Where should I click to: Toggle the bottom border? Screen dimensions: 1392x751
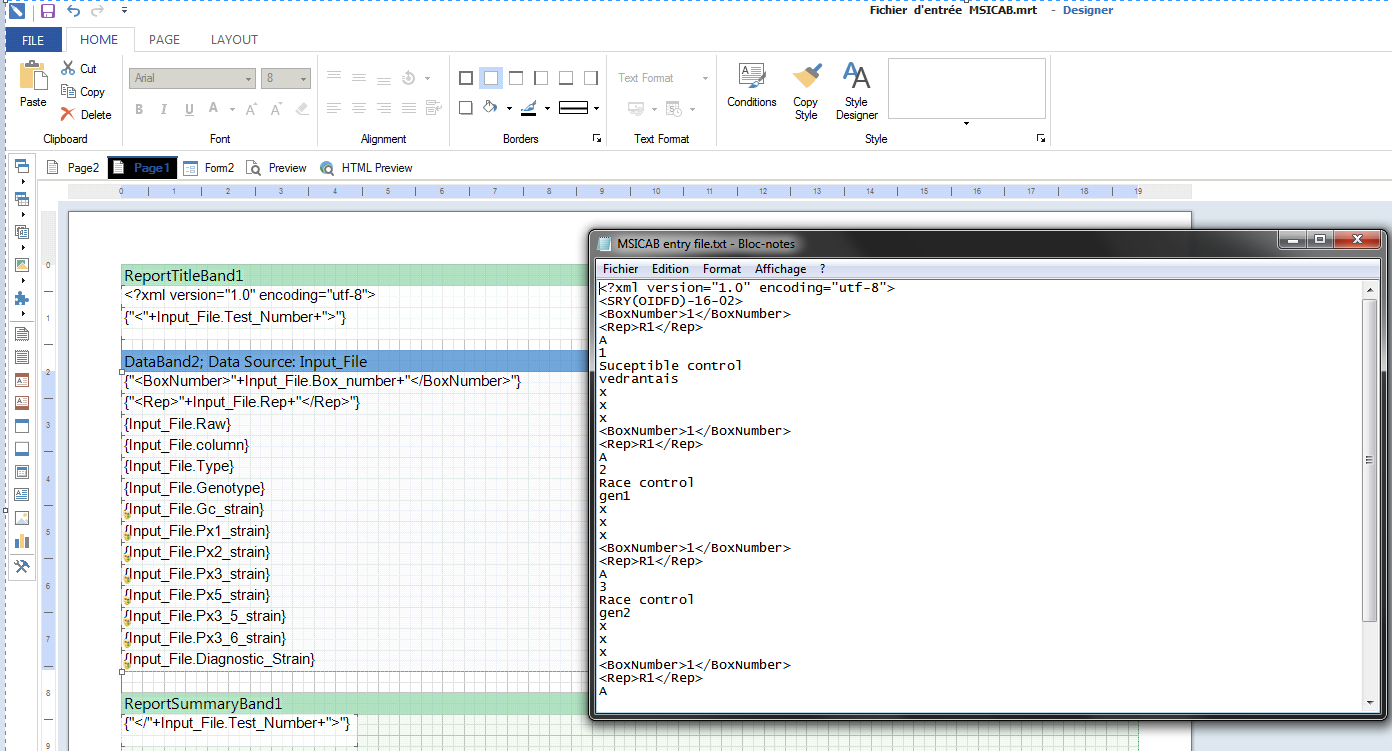(x=566, y=78)
